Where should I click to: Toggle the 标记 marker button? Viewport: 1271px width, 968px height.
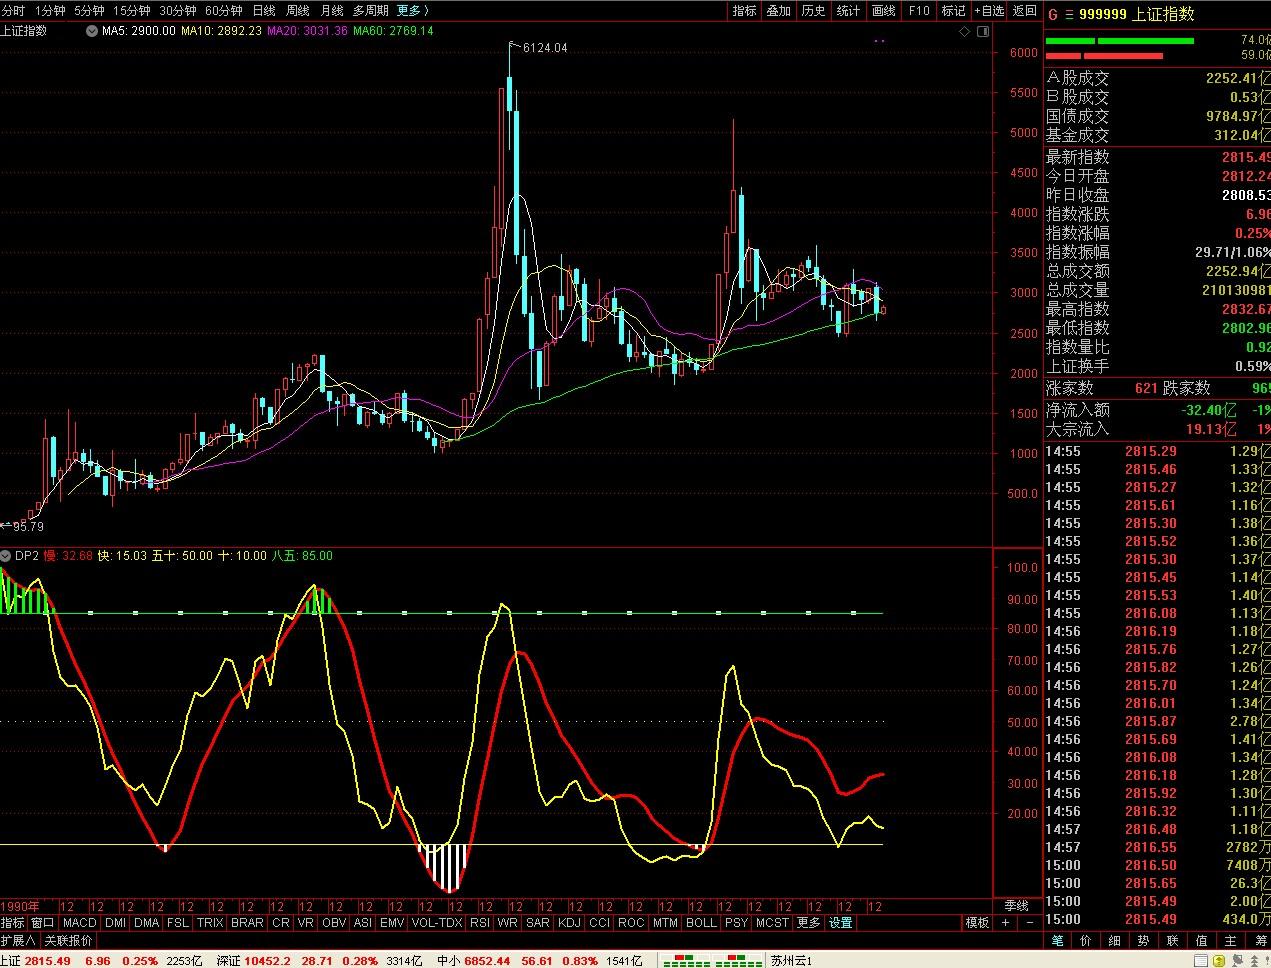(953, 11)
